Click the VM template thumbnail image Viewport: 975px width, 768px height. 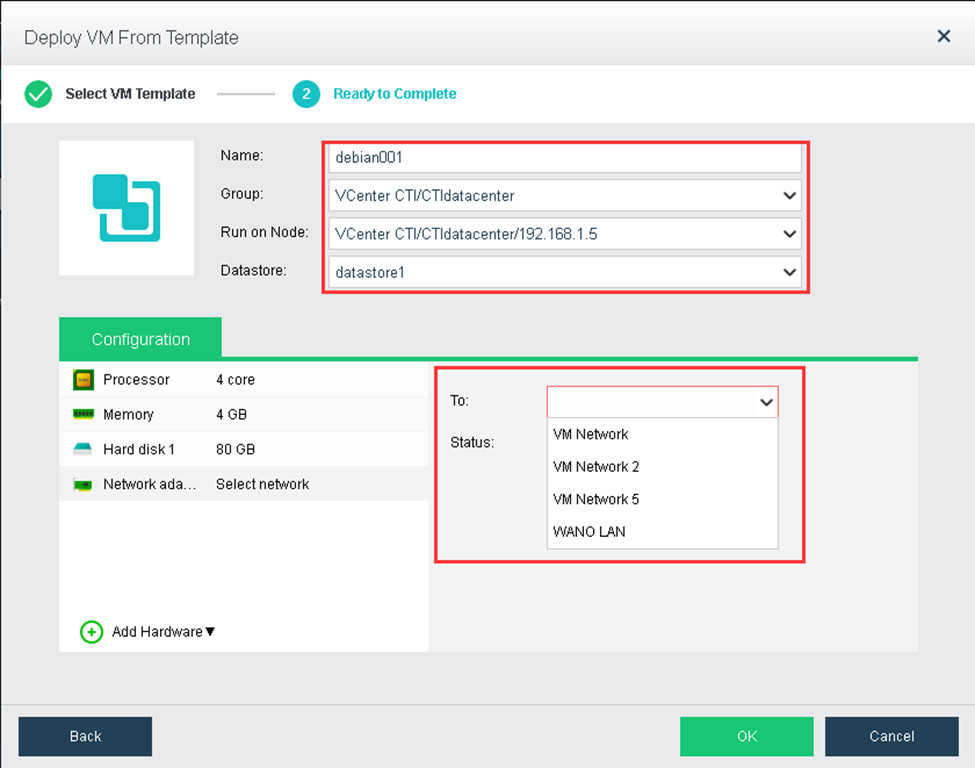click(x=126, y=208)
